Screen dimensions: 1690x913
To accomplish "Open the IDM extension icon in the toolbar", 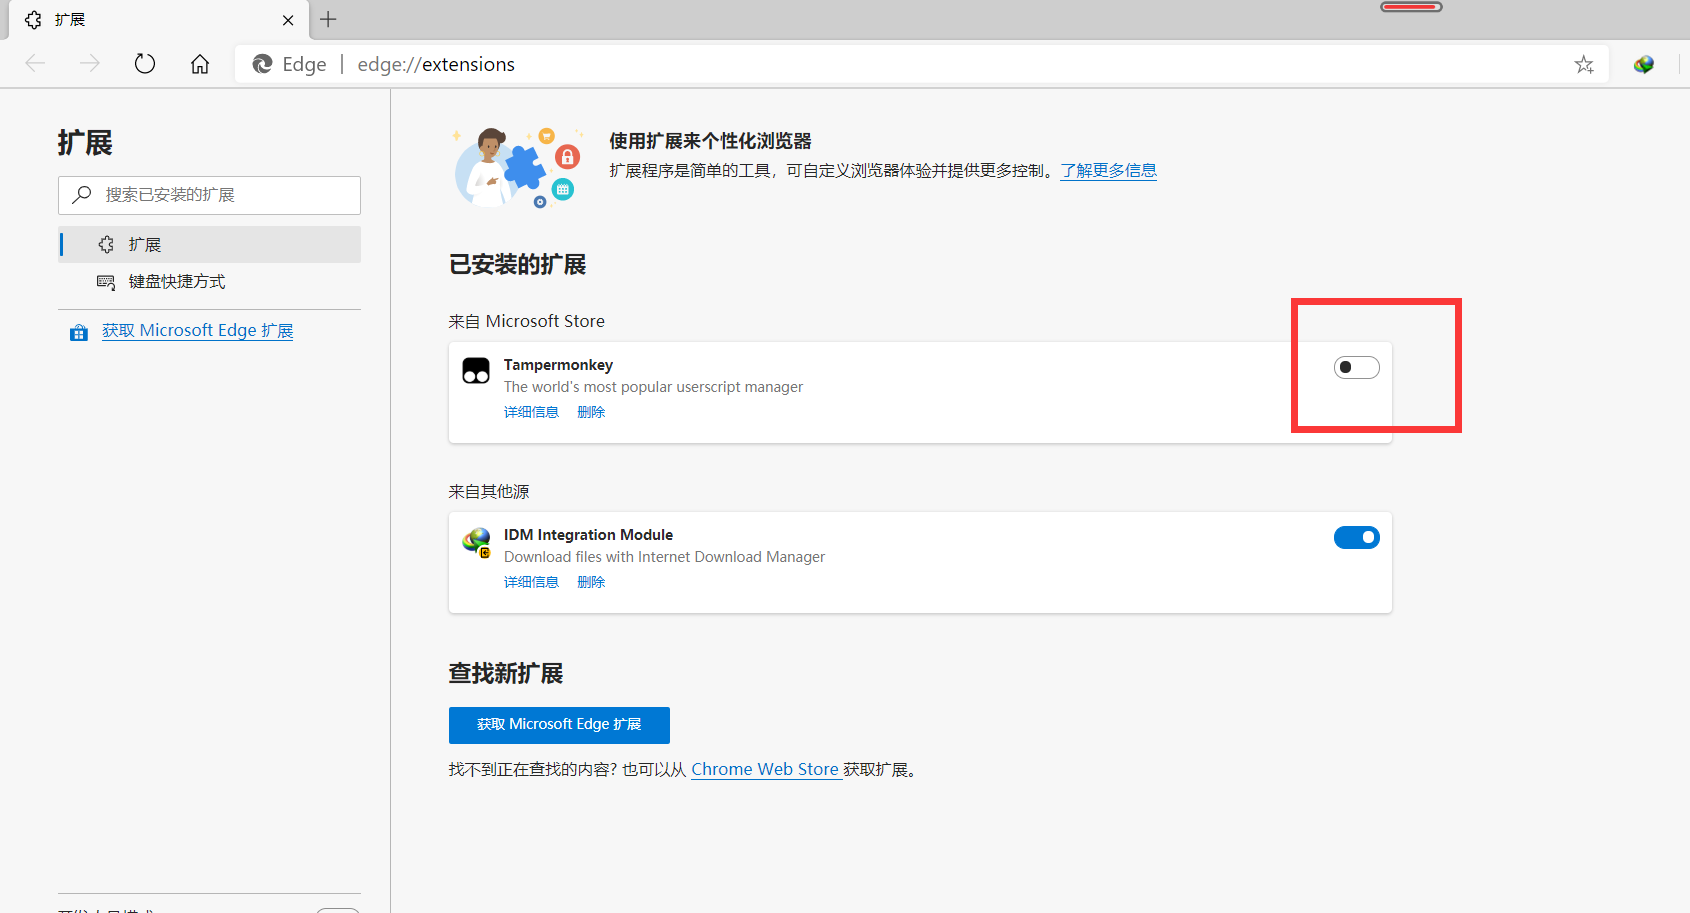I will click(1644, 65).
